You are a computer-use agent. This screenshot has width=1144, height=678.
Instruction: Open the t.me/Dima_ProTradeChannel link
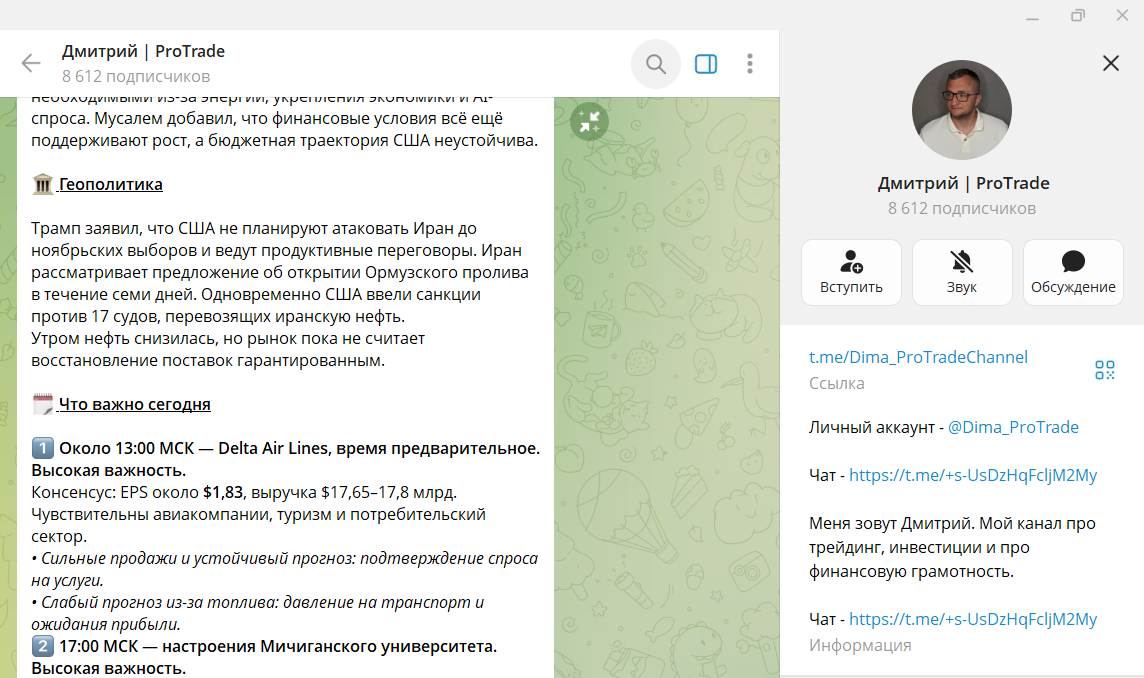918,358
